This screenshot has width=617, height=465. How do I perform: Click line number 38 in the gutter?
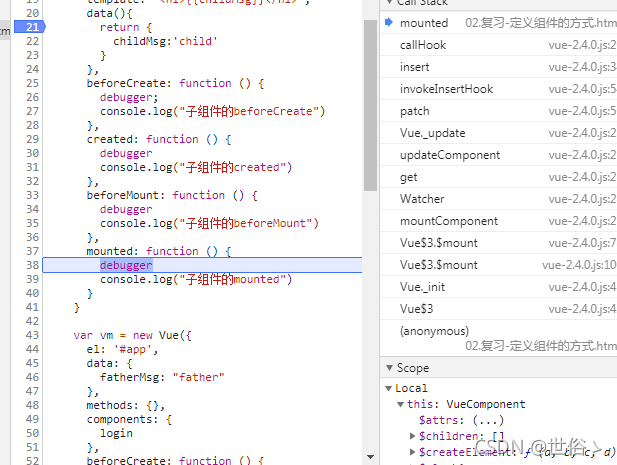pyautogui.click(x=33, y=265)
